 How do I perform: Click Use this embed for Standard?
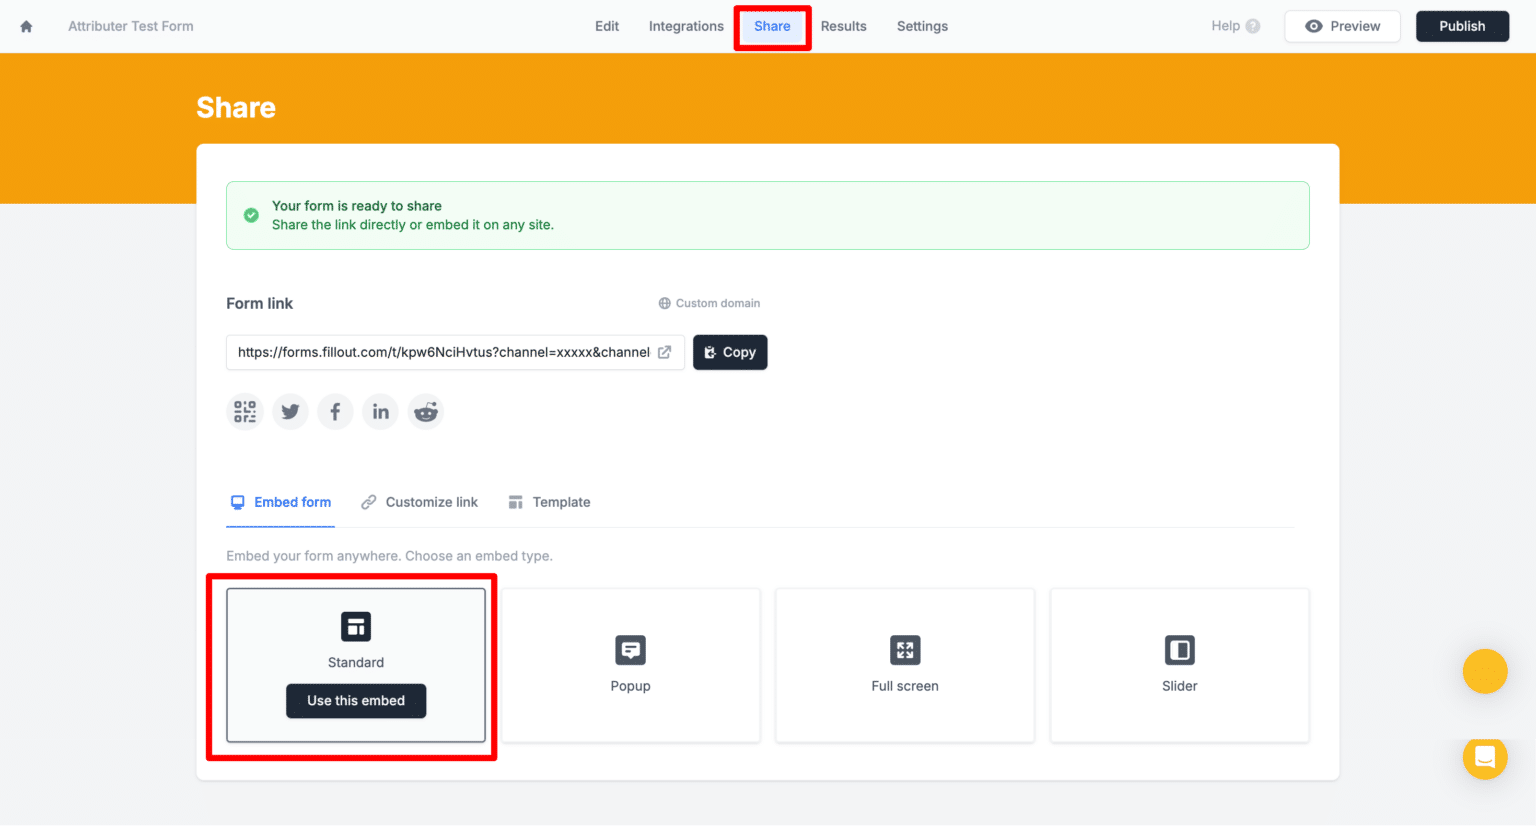coord(356,701)
